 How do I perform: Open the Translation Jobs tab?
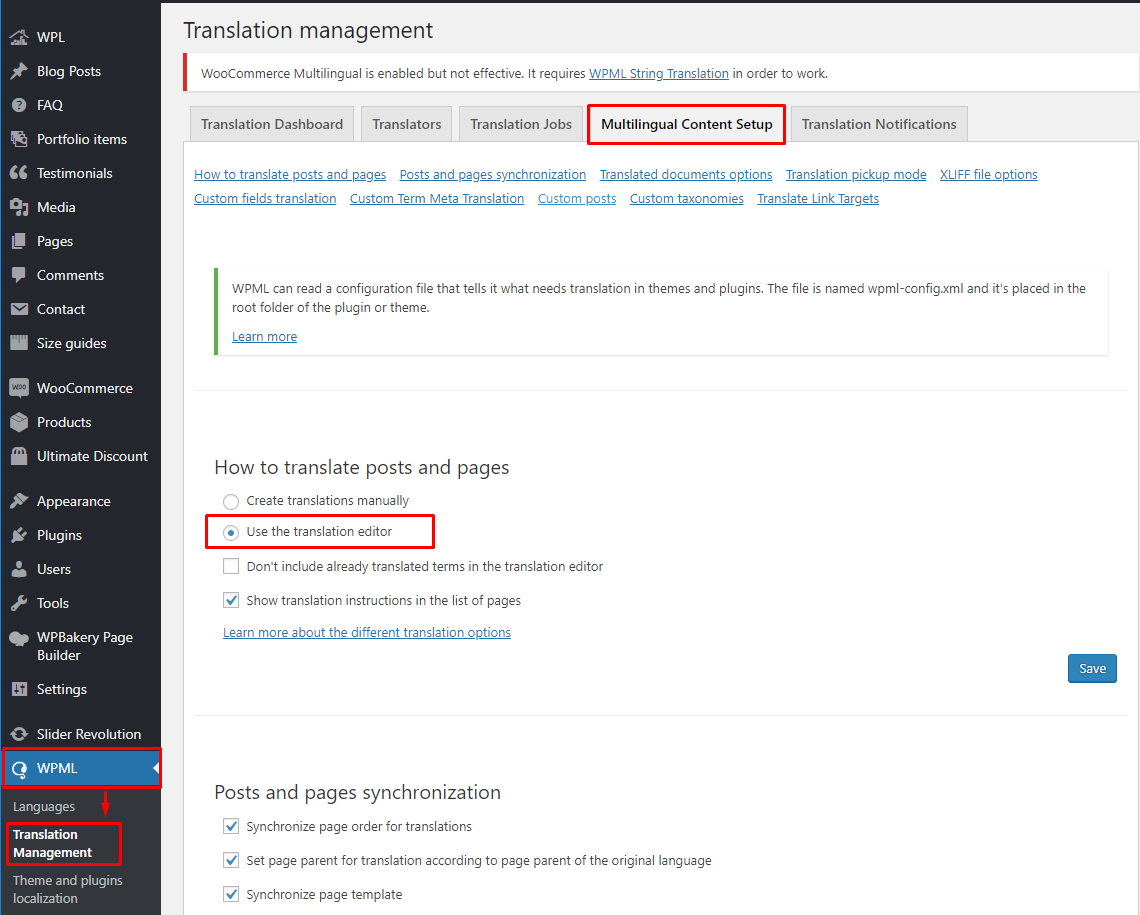click(521, 124)
